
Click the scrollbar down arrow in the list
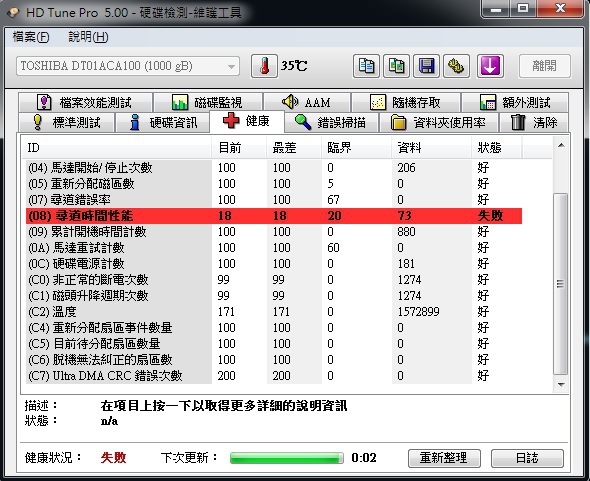tap(561, 384)
